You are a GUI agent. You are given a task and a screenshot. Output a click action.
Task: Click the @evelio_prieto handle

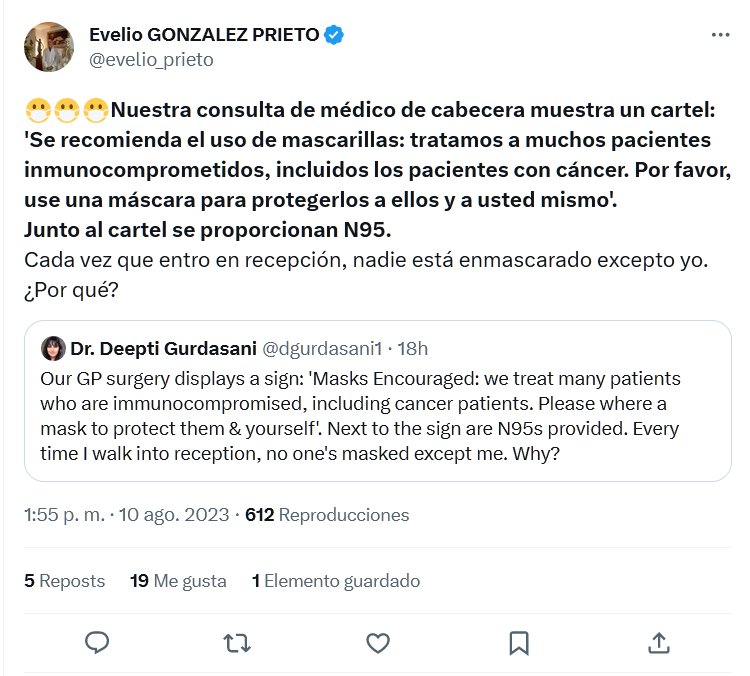click(x=151, y=60)
